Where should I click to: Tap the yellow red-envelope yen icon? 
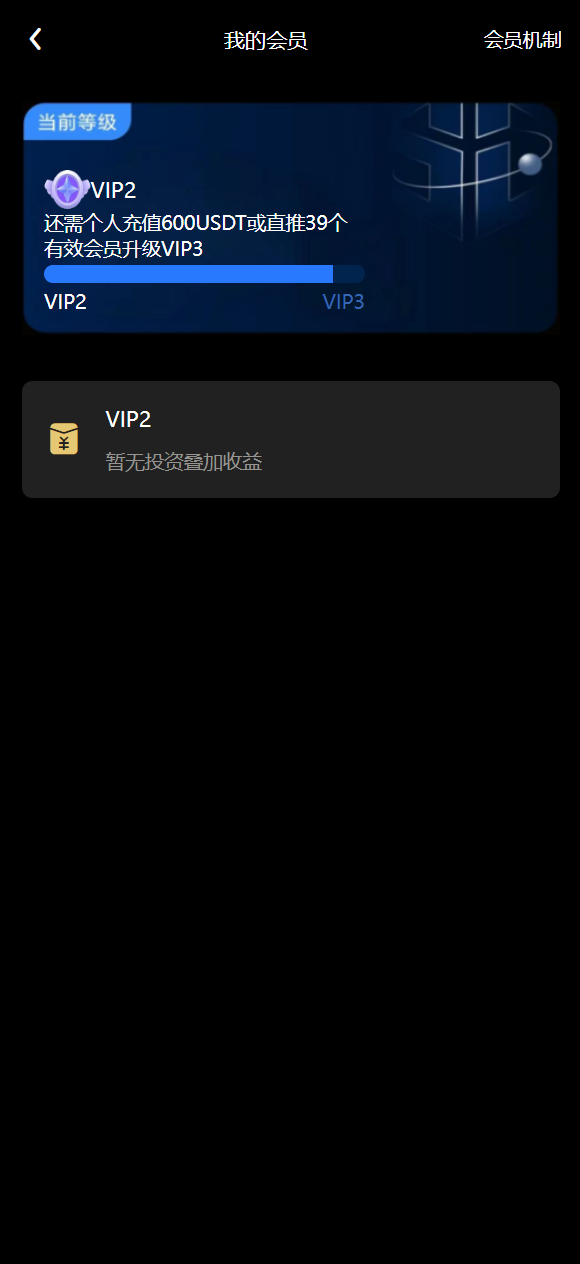(64, 439)
